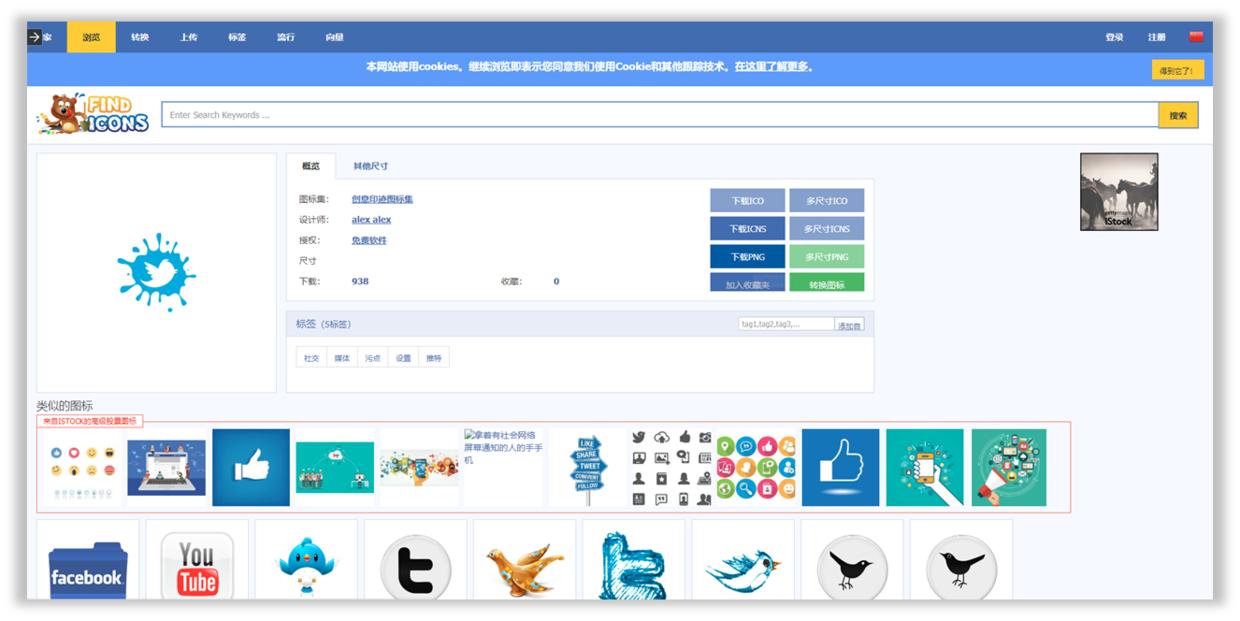The image size is (1240, 621).
Task: Click the 多尺寸PNG button
Action: tap(827, 257)
